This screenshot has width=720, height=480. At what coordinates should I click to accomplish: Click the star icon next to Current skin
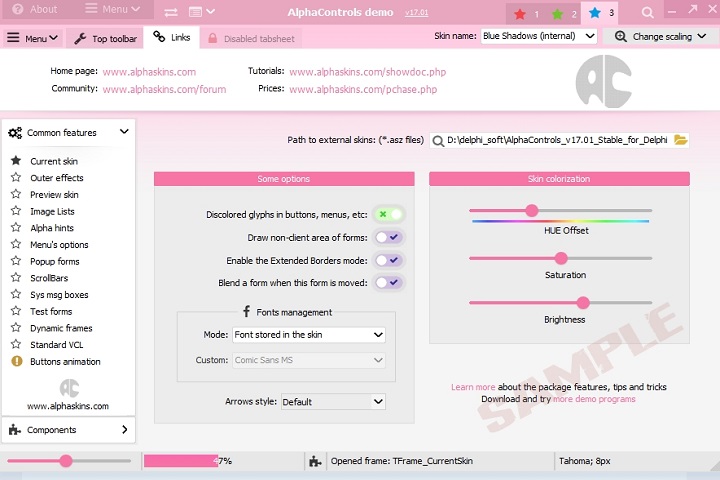(x=16, y=160)
